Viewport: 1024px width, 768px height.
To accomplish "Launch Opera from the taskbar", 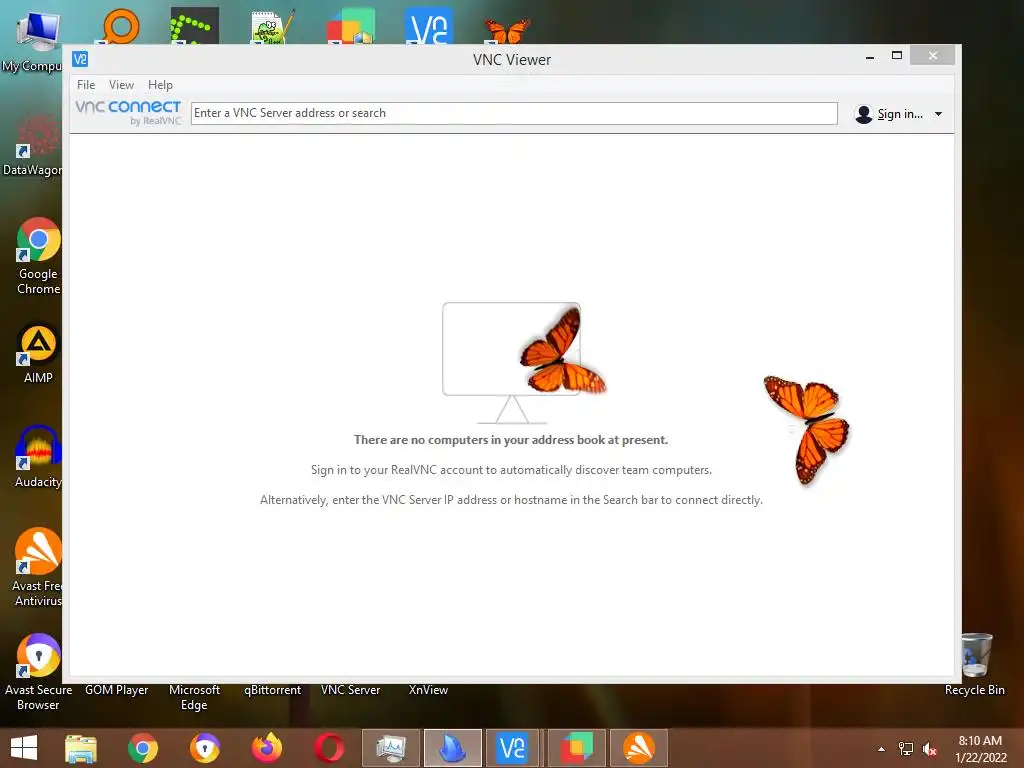I will coord(328,748).
